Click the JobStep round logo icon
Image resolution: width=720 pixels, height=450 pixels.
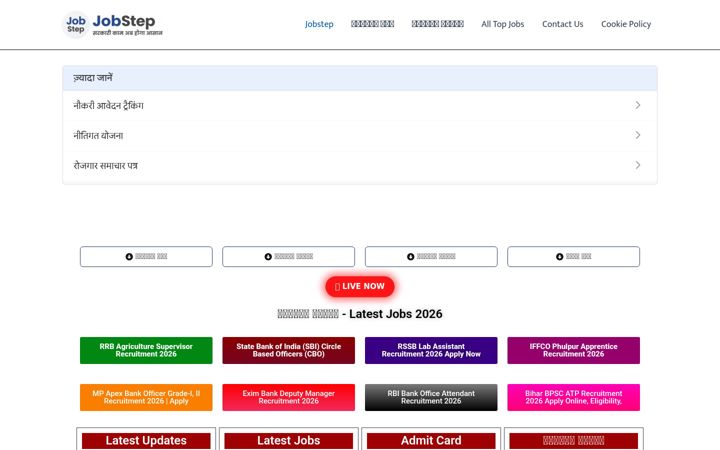pyautogui.click(x=75, y=24)
